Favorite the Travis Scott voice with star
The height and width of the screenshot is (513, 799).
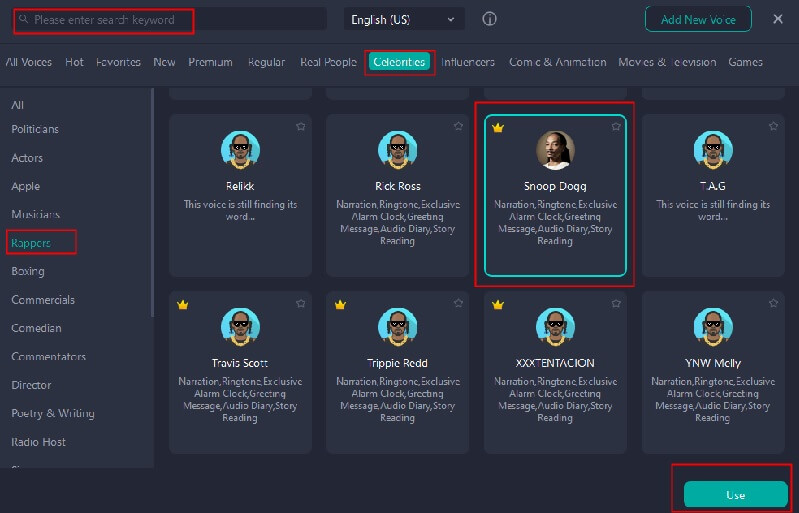pyautogui.click(x=301, y=304)
